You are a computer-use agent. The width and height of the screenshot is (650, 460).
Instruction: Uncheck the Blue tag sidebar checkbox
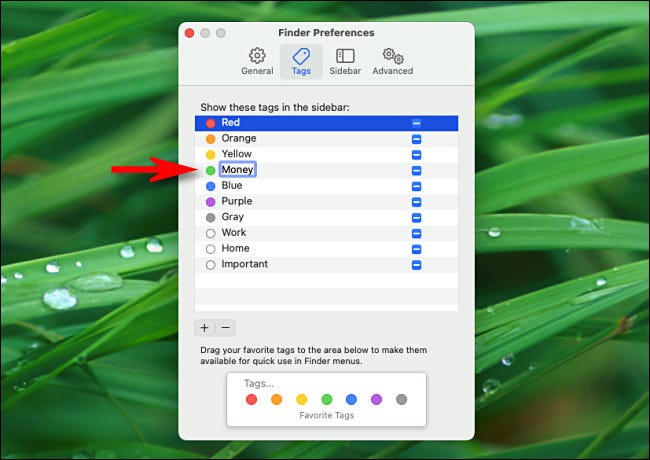(x=416, y=186)
